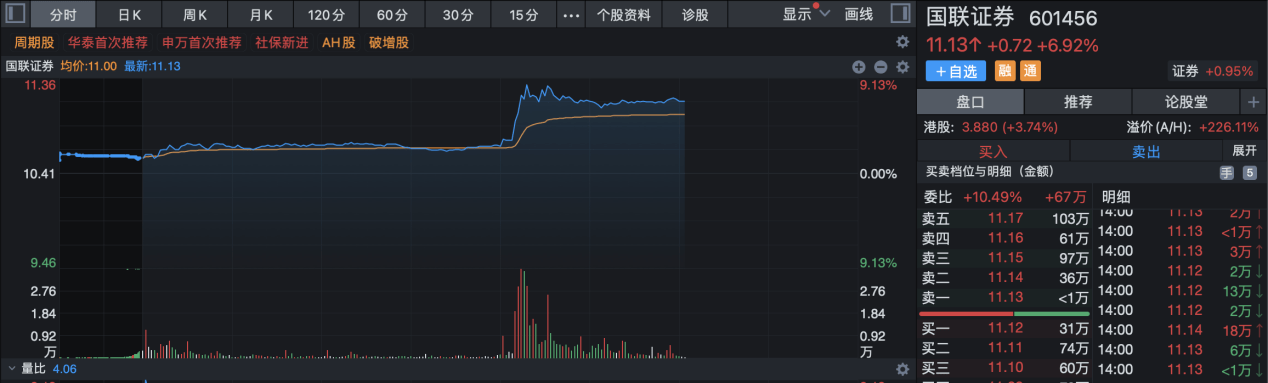Open the 显示 display dropdown
The image size is (1268, 383).
(806, 15)
